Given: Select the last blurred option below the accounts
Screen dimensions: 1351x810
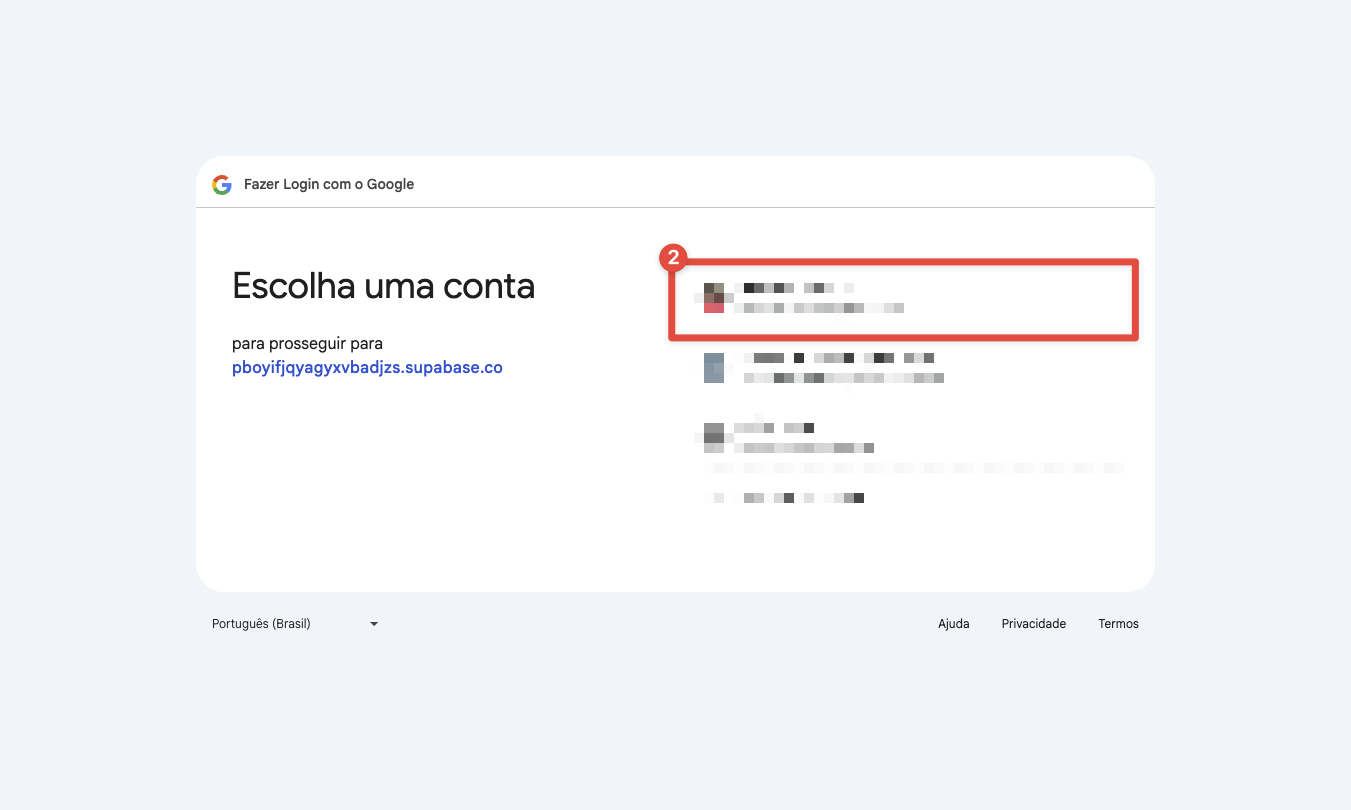Looking at the screenshot, I should [800, 497].
